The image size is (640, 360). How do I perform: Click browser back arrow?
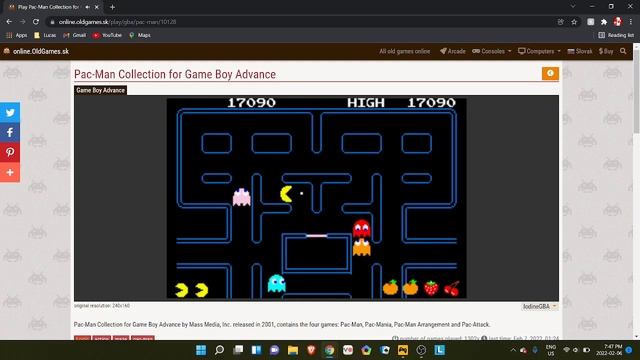click(9, 22)
